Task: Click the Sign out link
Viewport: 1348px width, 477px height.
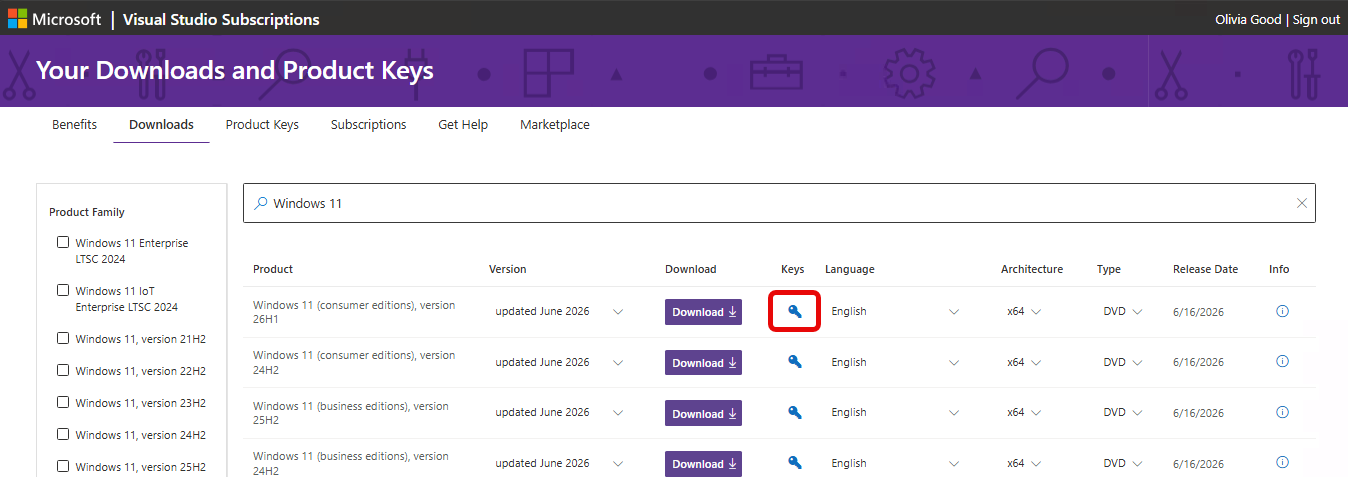Action: 1316,20
